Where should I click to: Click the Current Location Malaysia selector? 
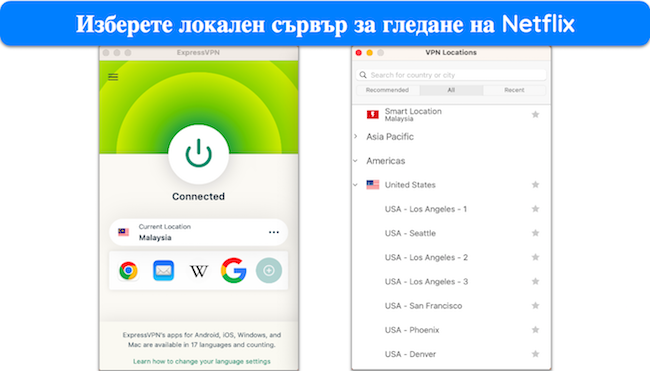[x=199, y=232]
